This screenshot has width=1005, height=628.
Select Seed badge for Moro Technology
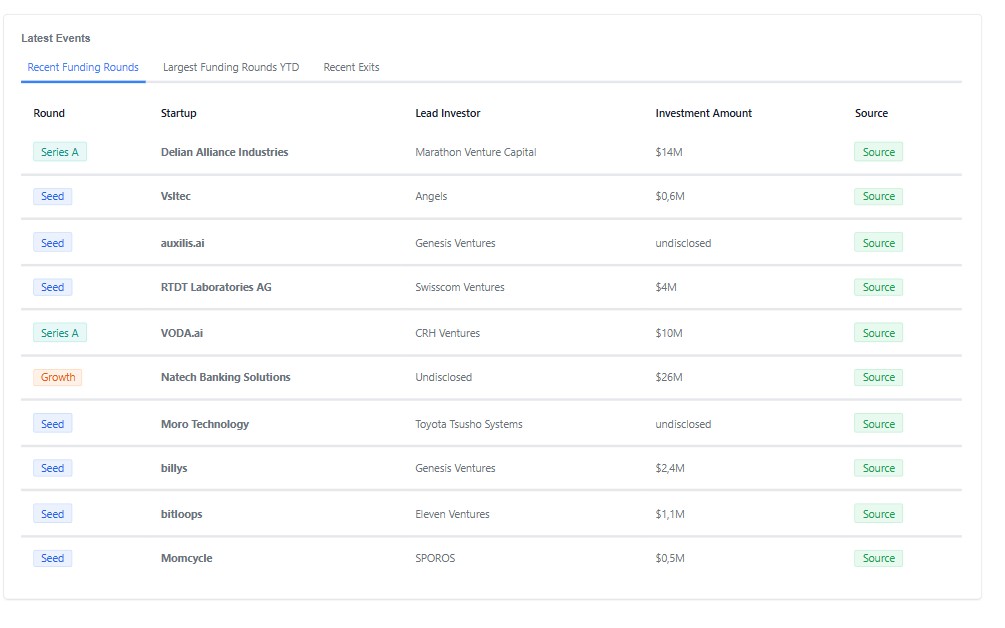(x=53, y=424)
